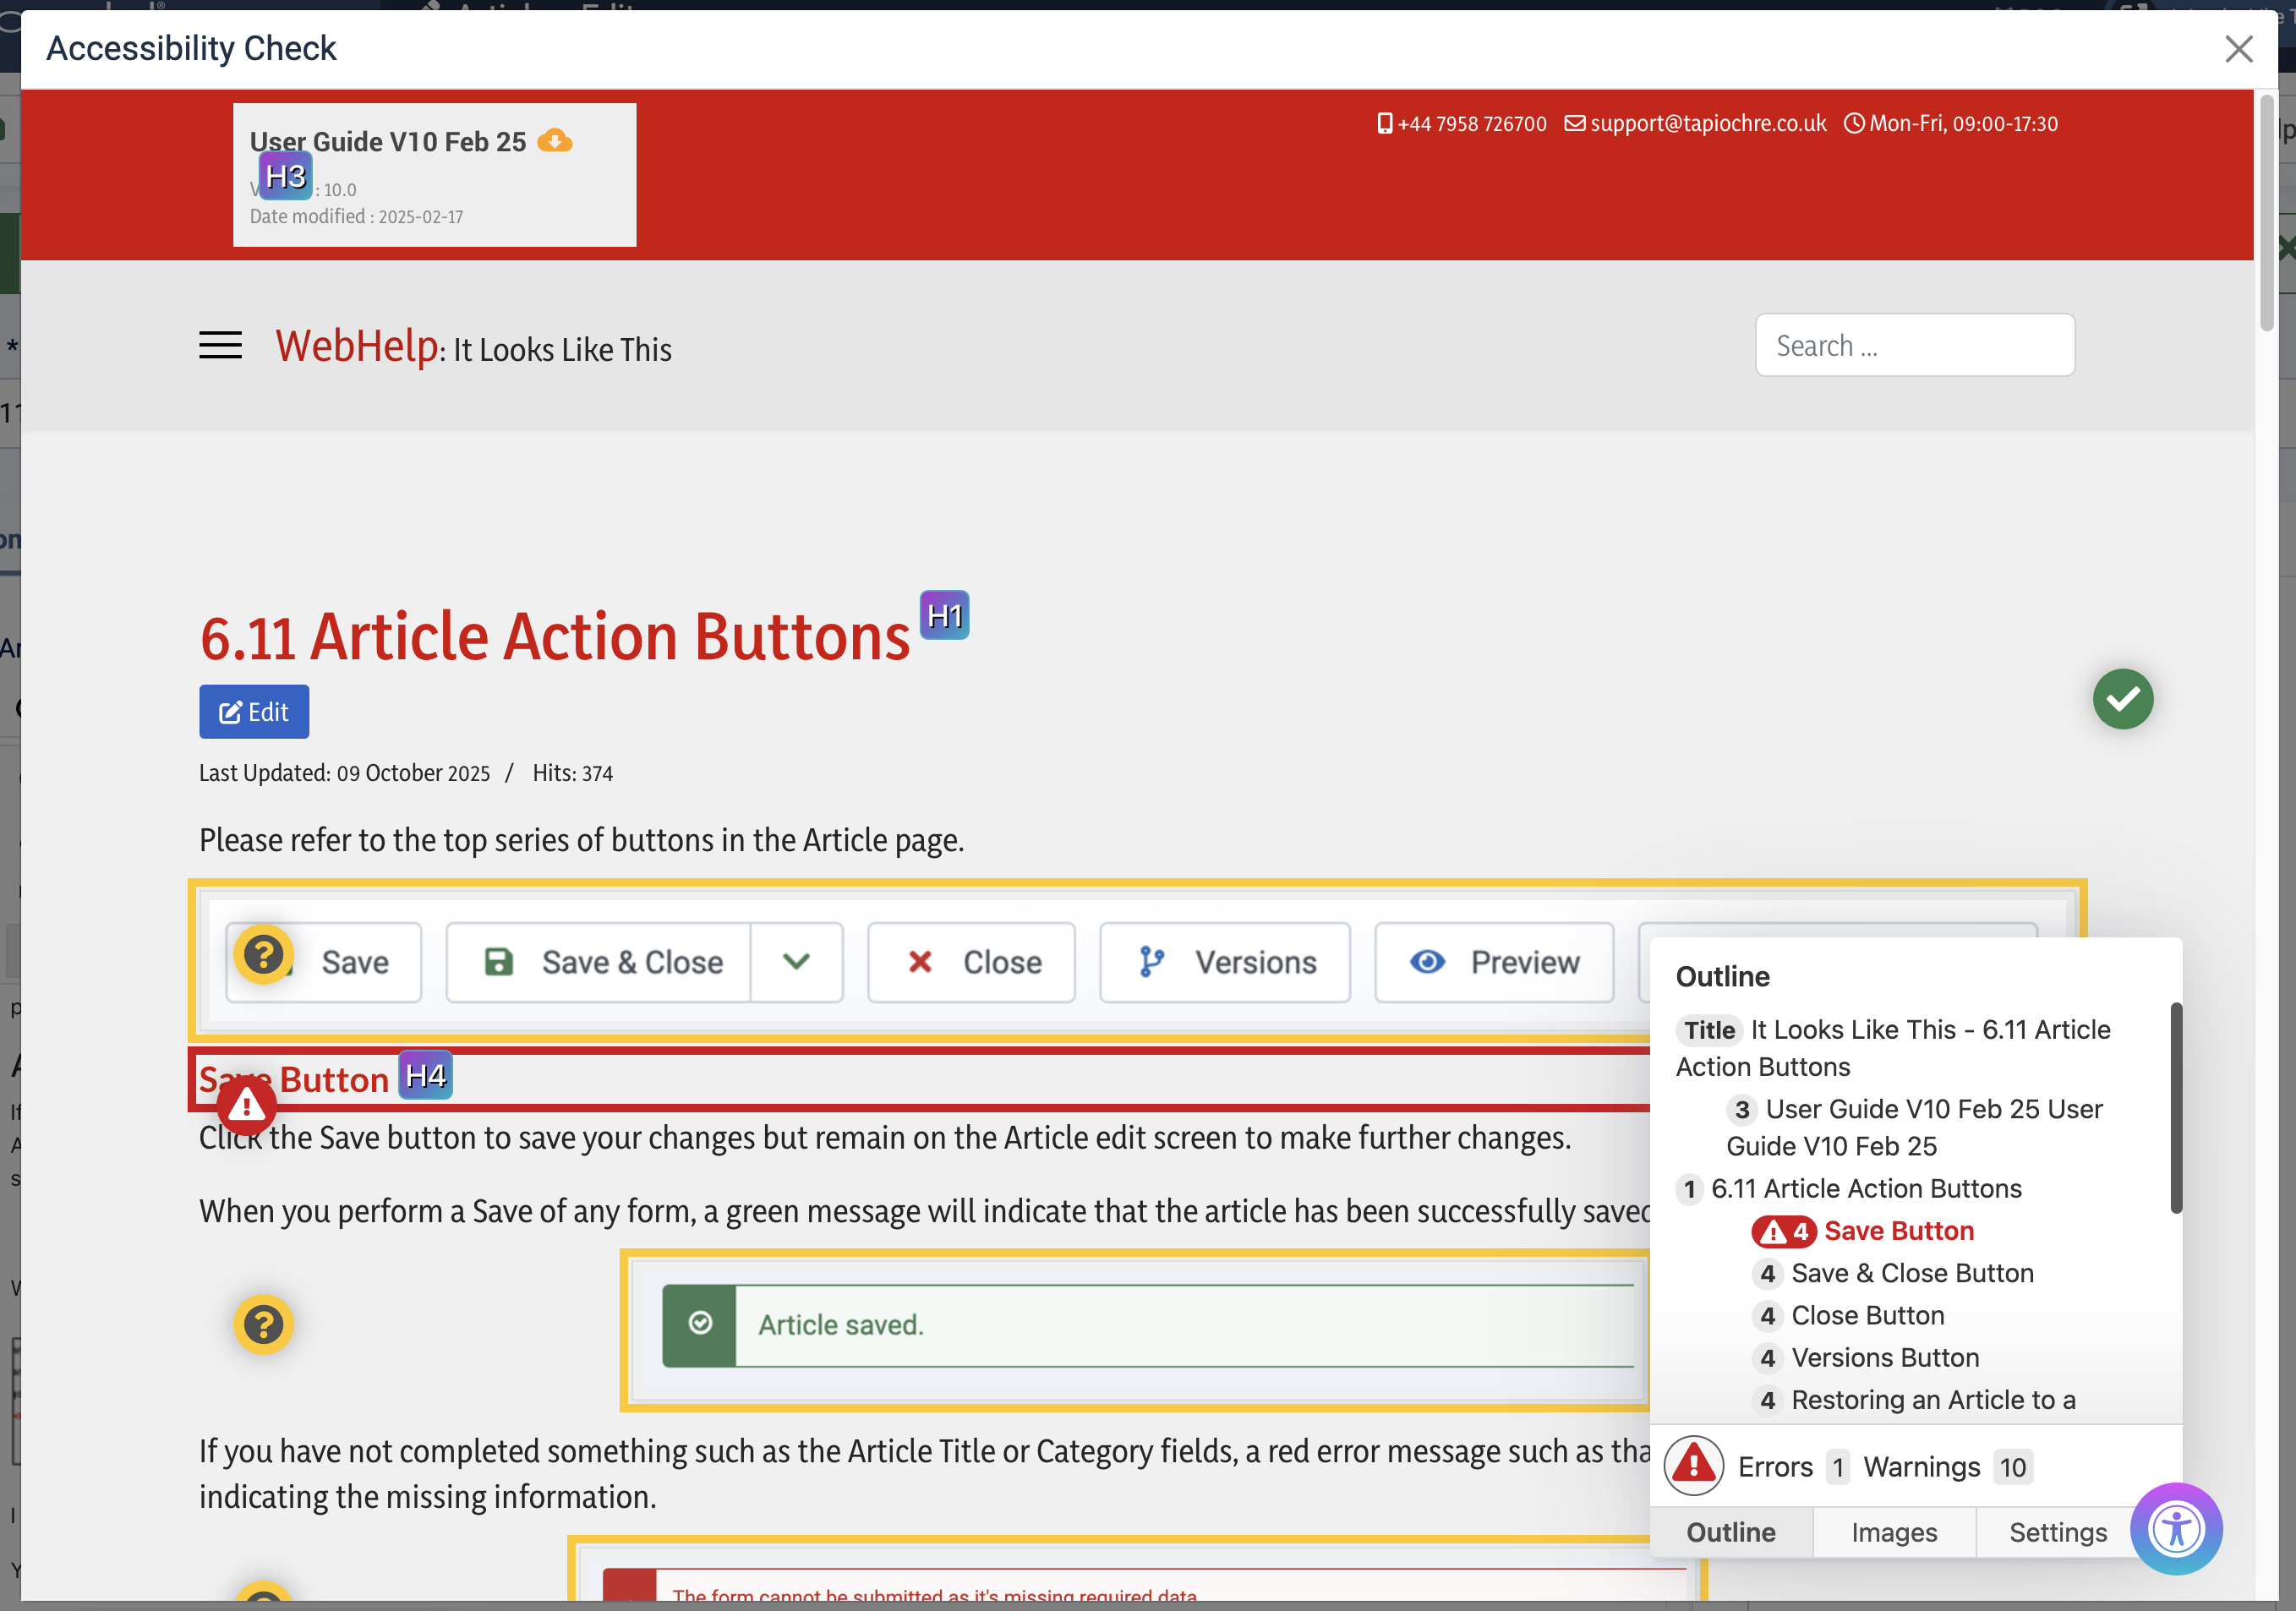Image resolution: width=2296 pixels, height=1611 pixels.
Task: Switch to the Images tab
Action: tap(1894, 1532)
